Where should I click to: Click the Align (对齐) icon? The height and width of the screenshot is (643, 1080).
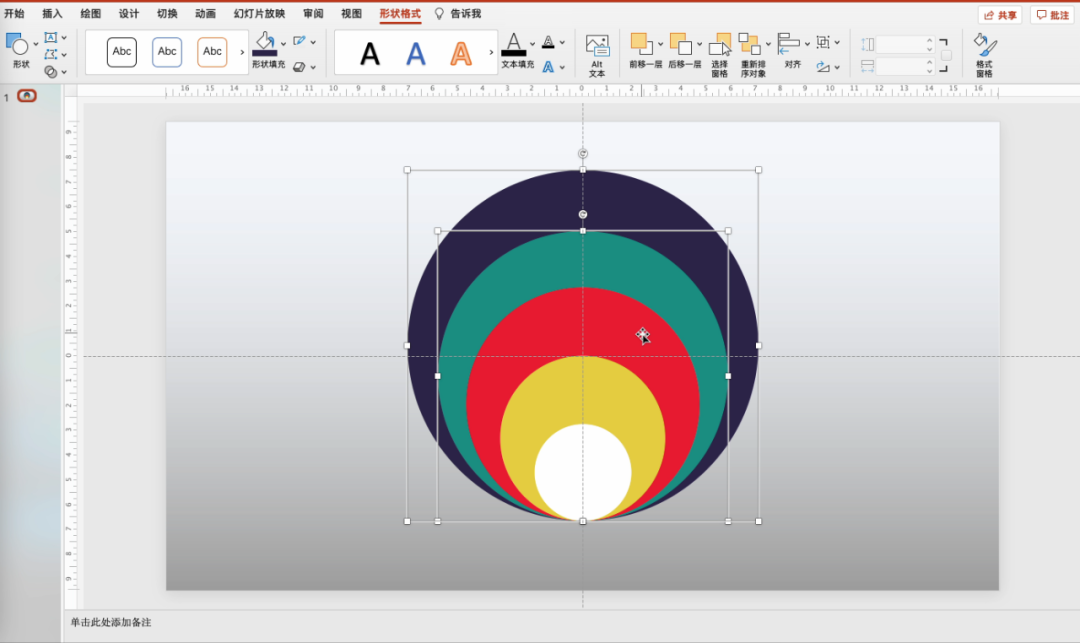[x=788, y=44]
